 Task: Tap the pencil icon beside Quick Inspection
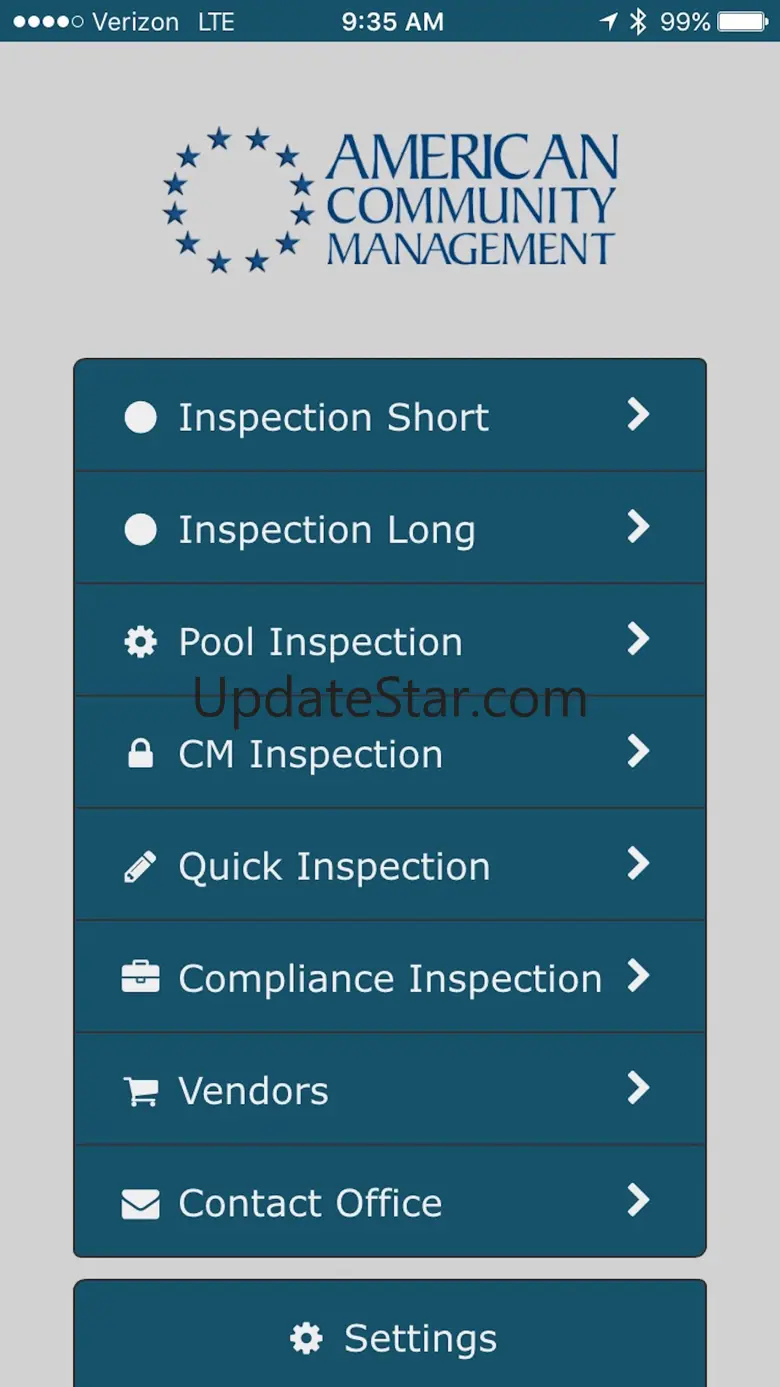pos(140,867)
